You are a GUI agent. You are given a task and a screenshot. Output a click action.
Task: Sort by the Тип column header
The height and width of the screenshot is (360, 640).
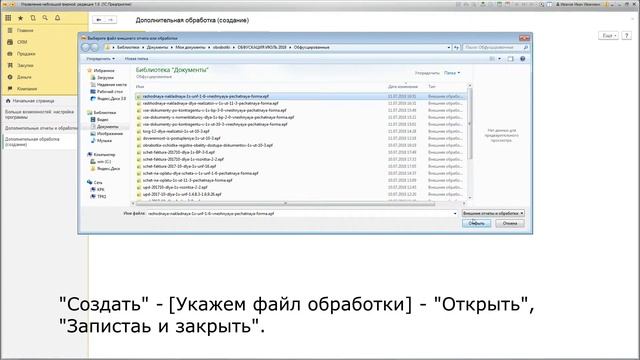[x=432, y=87]
